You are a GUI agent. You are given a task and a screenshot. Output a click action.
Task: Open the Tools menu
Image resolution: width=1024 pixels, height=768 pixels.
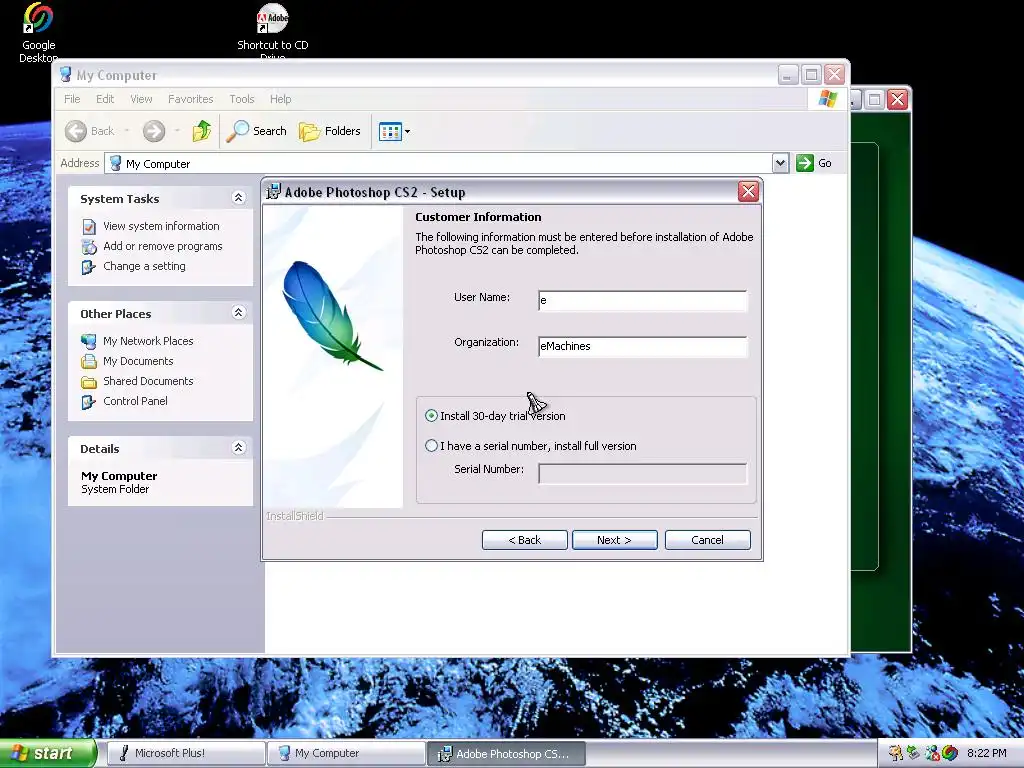(x=242, y=99)
